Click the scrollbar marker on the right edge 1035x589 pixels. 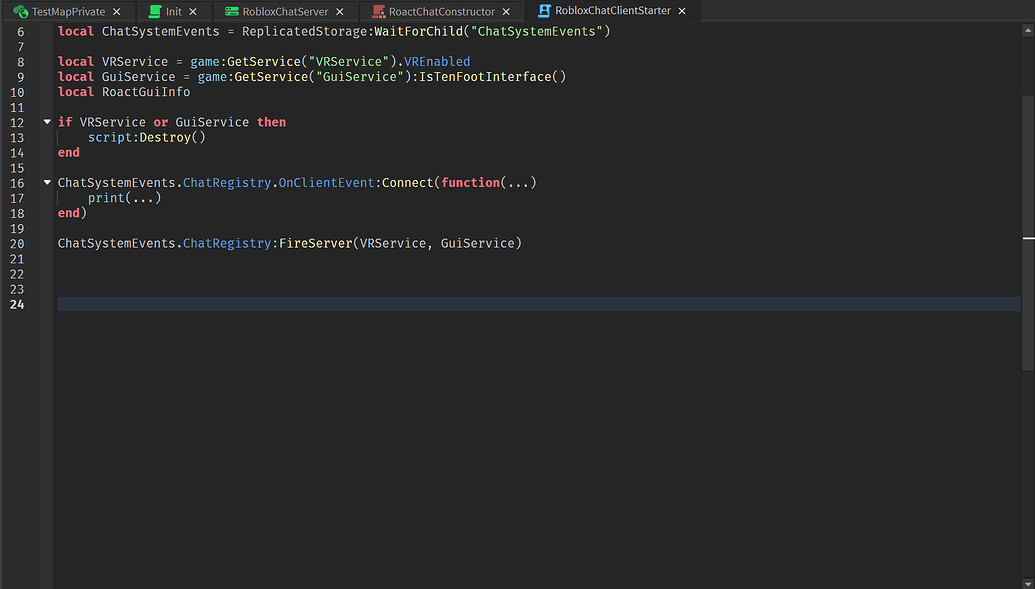click(1028, 238)
